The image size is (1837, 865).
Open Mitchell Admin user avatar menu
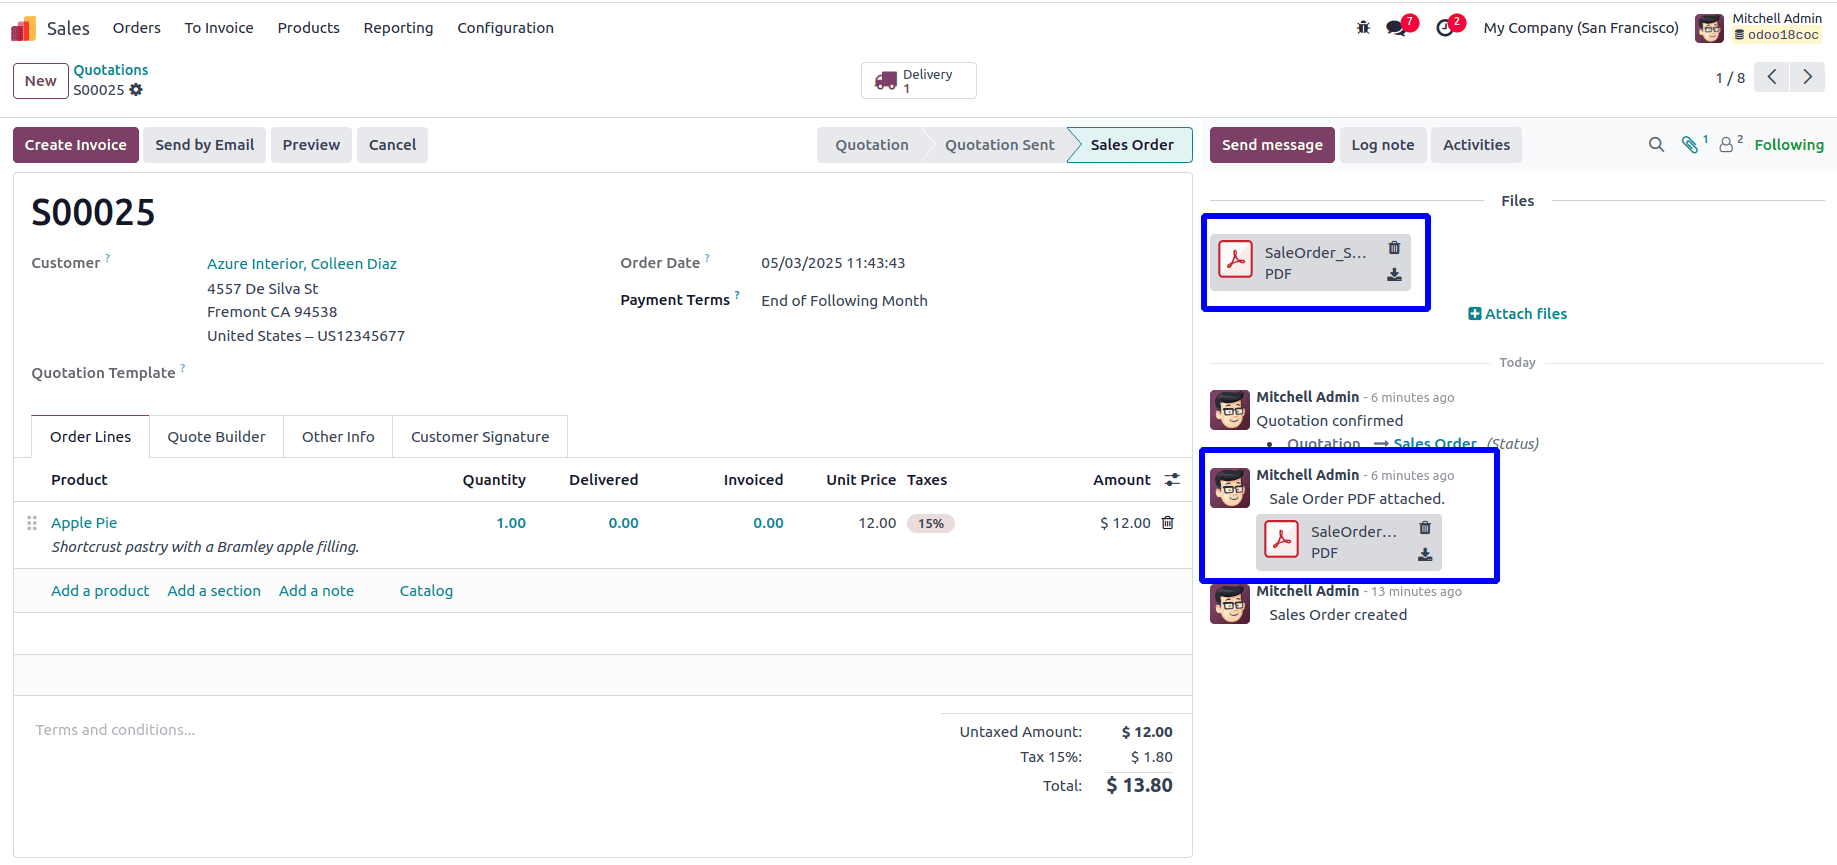1709,28
